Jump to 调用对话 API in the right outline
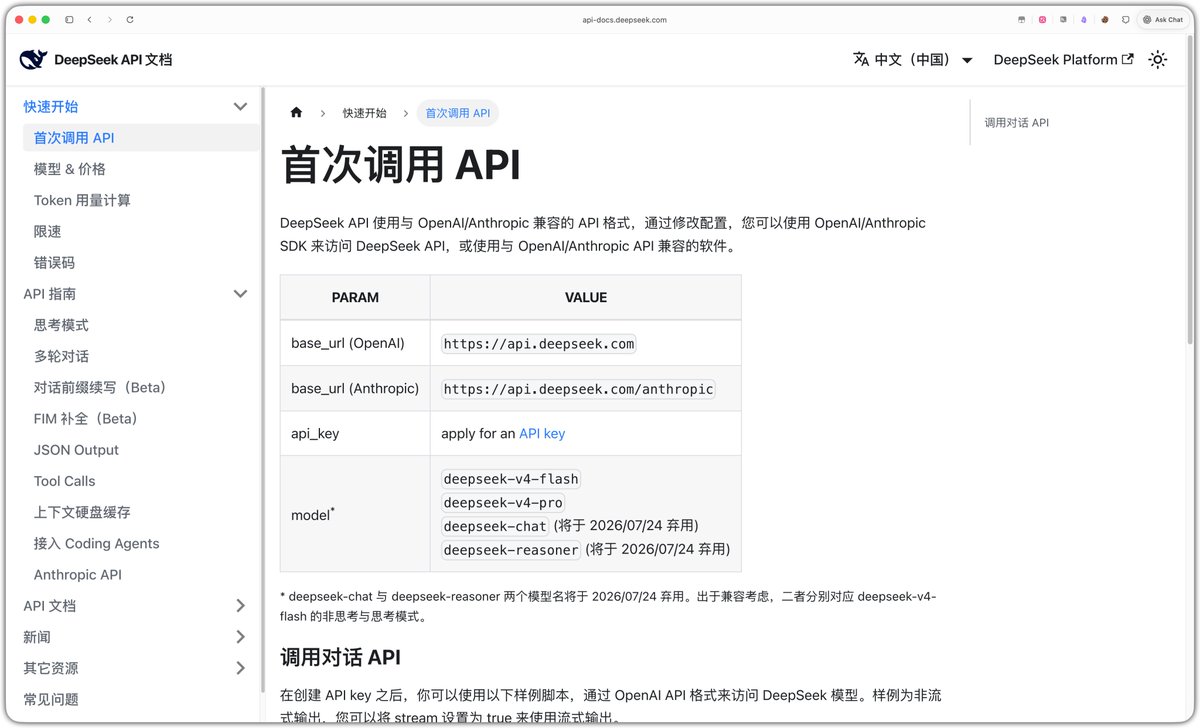Viewport: 1200px width, 728px height. [1017, 123]
